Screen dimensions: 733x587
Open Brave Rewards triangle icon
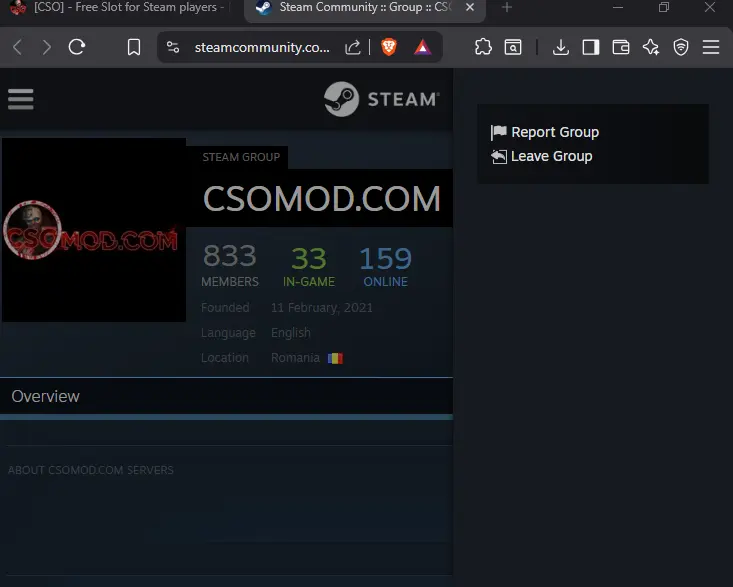[x=423, y=47]
